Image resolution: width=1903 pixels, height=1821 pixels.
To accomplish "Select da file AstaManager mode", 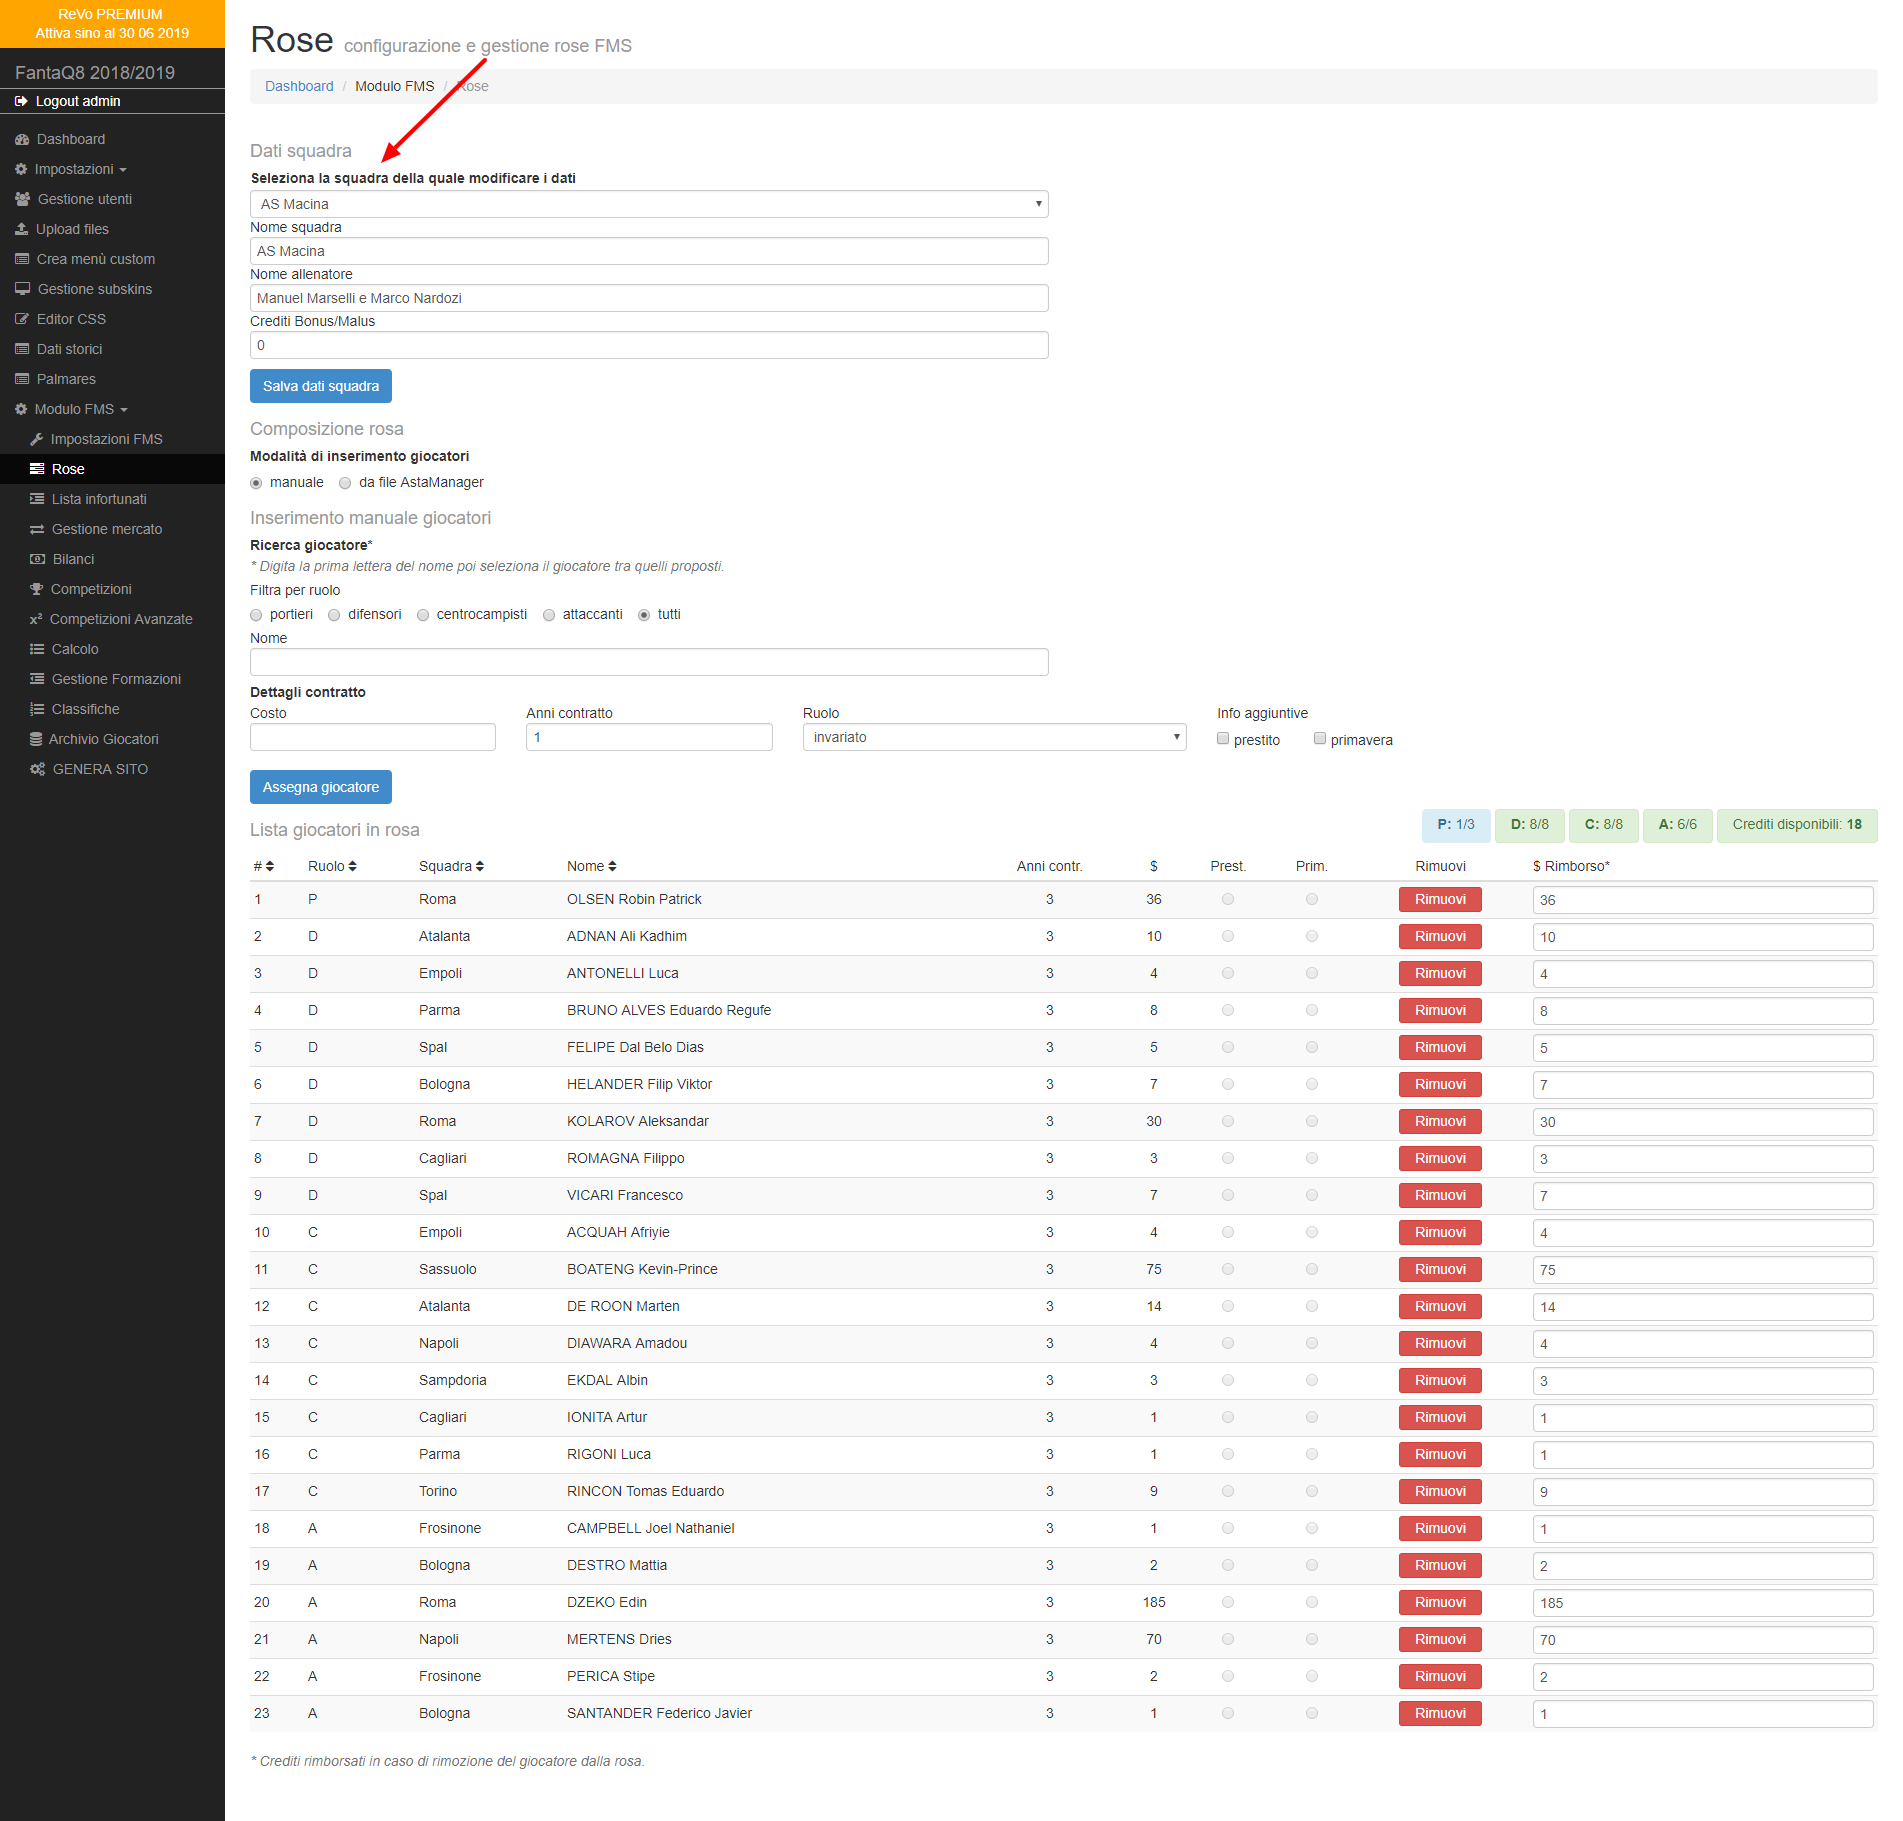I will pyautogui.click(x=345, y=483).
